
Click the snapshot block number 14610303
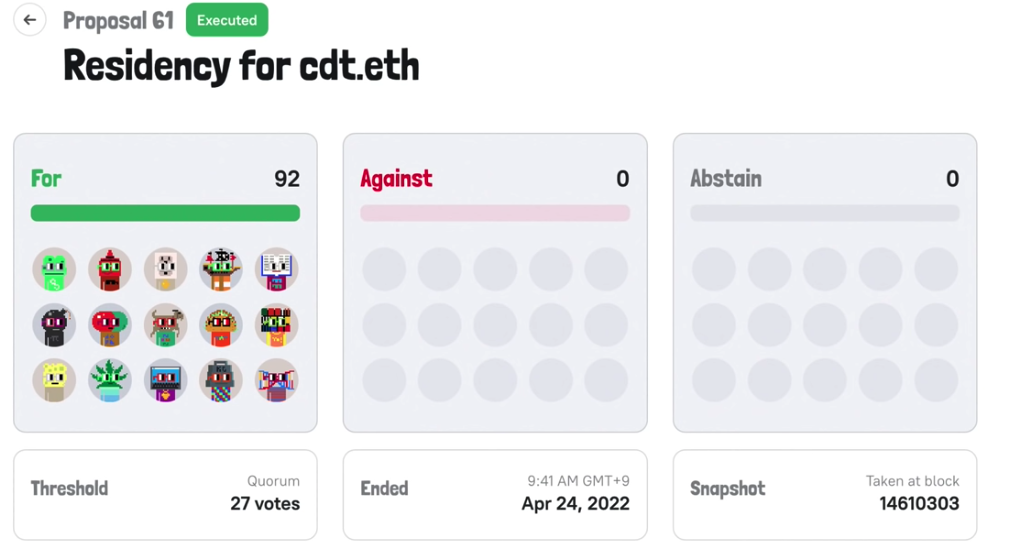click(920, 503)
